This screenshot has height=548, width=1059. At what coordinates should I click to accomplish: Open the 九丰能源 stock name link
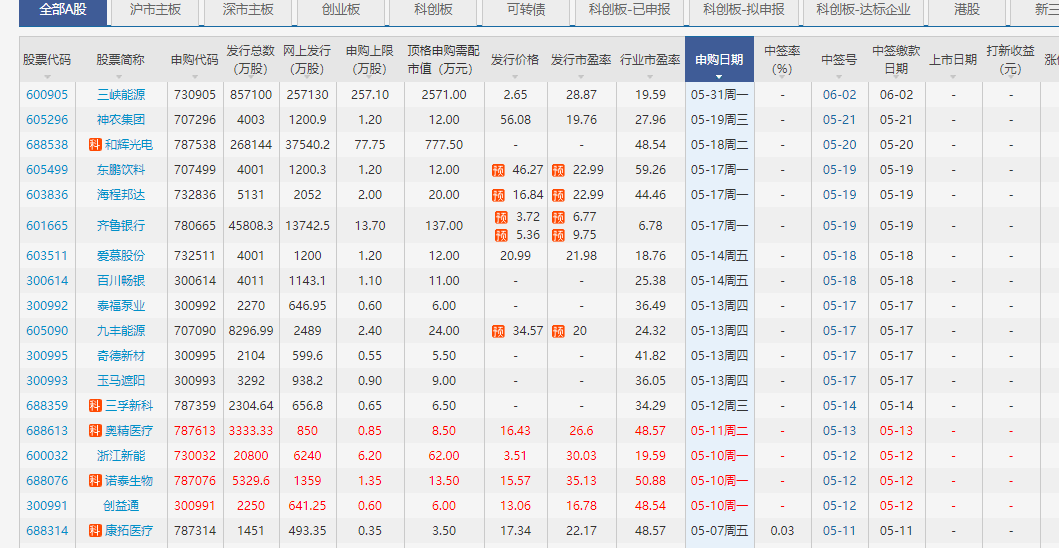[121, 330]
